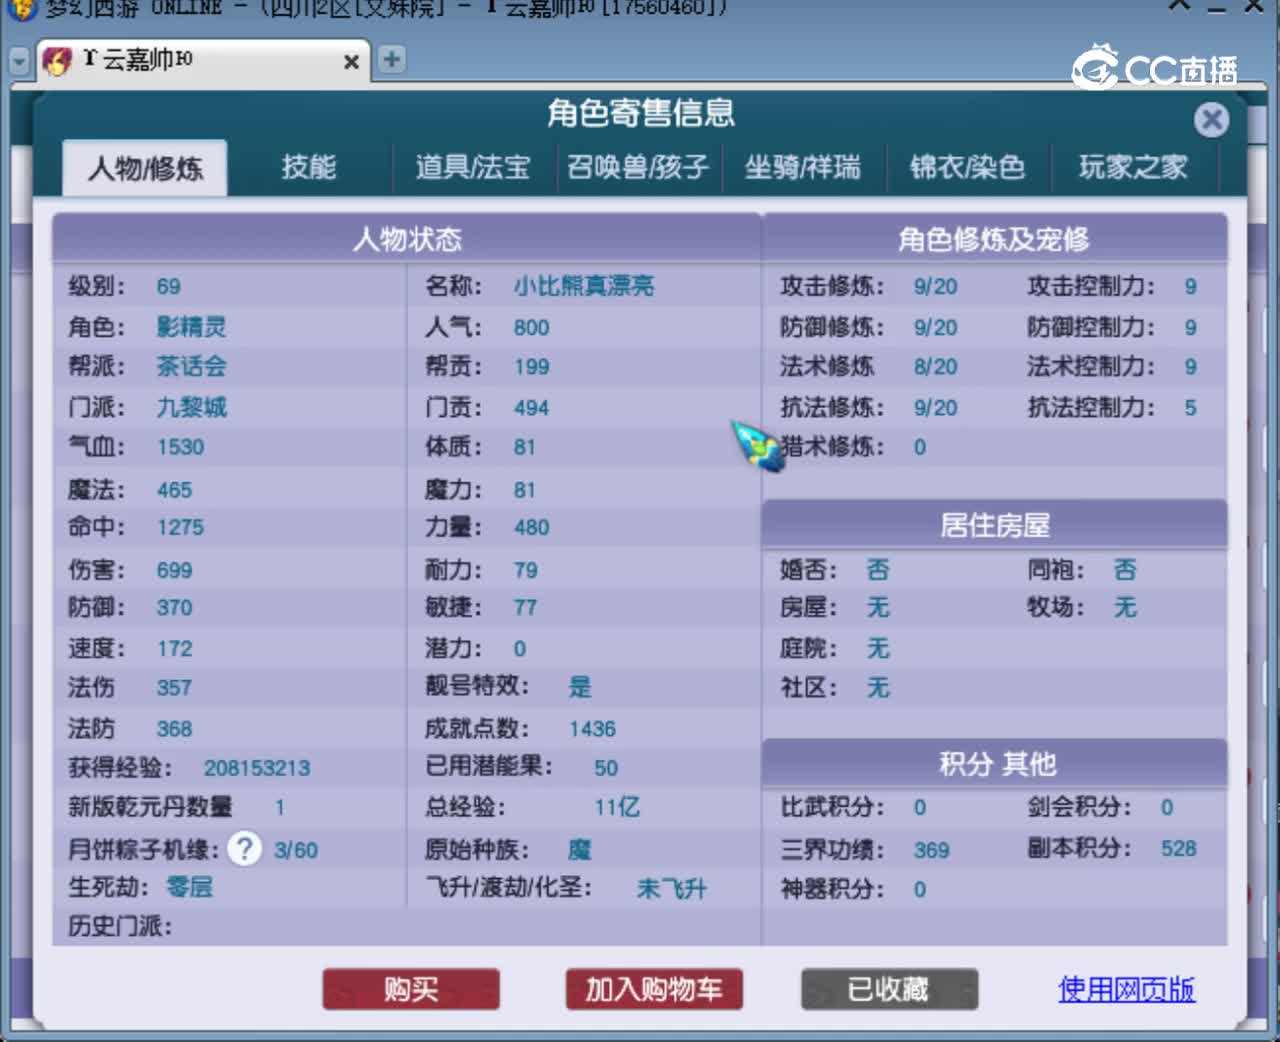Click the 获得经验 value 208153213
Viewport: 1280px width, 1042px height.
point(257,768)
